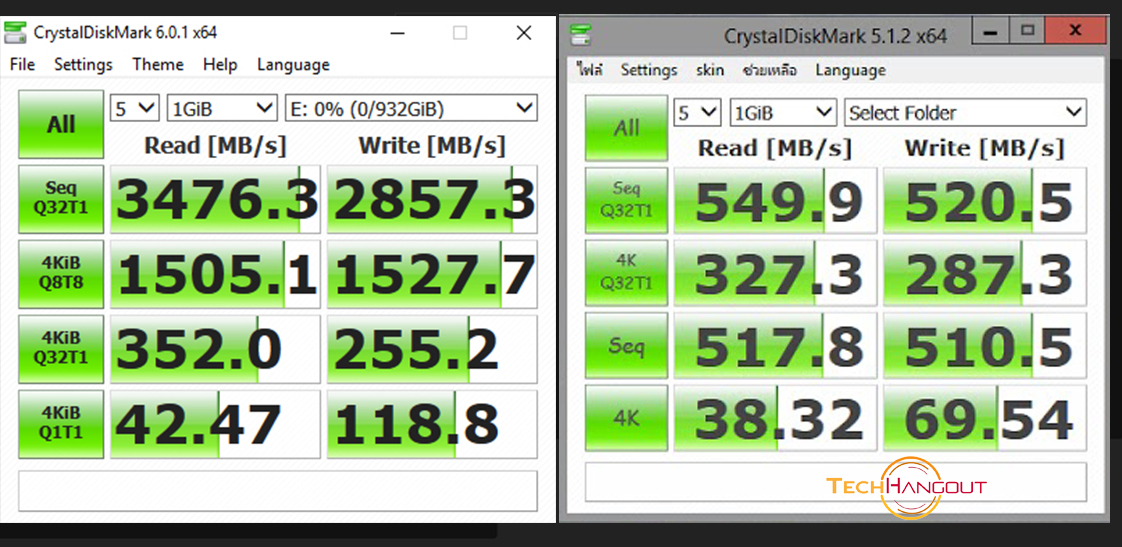Click the comment field in 6.0.1 window
The image size is (1122, 547).
[x=278, y=490]
